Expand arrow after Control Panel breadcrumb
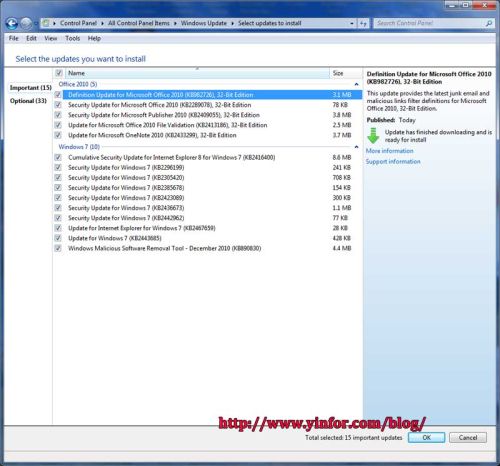The image size is (500, 466). coord(102,23)
